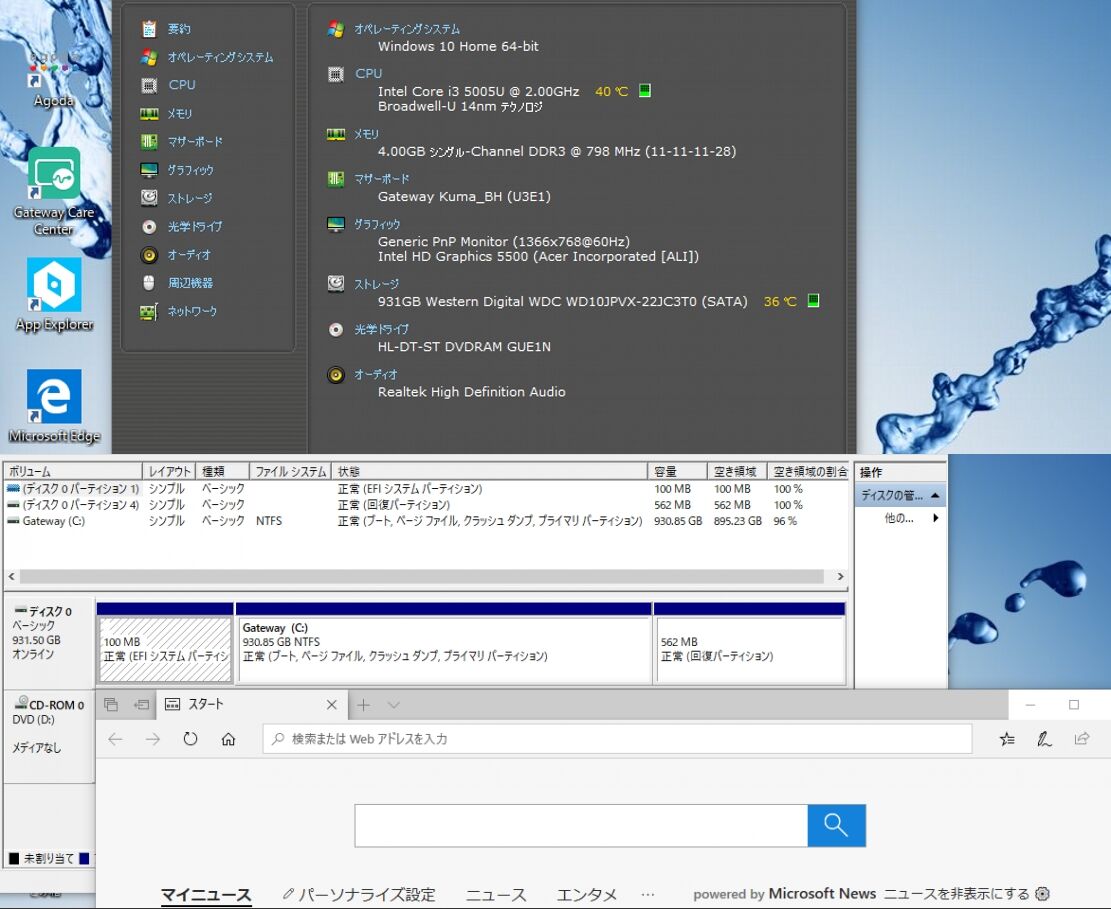Viewport: 1111px width, 909px height.
Task: Switch to the スタート tab in Edge
Action: 252,704
